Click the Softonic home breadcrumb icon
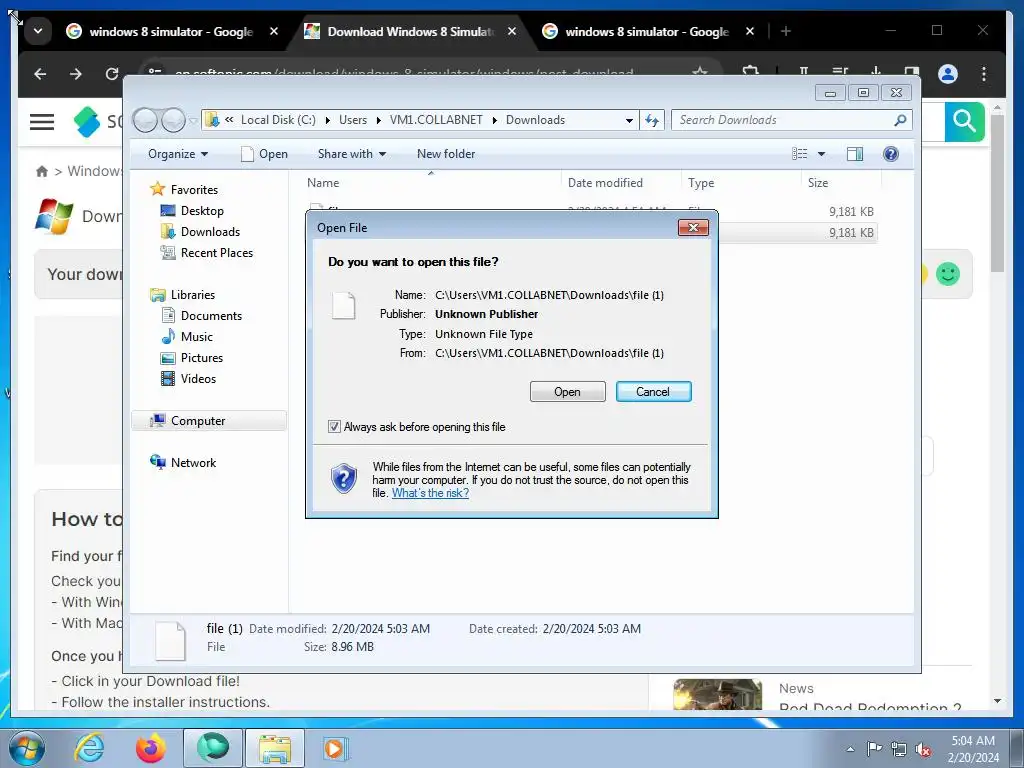Image resolution: width=1024 pixels, height=768 pixels. point(42,171)
